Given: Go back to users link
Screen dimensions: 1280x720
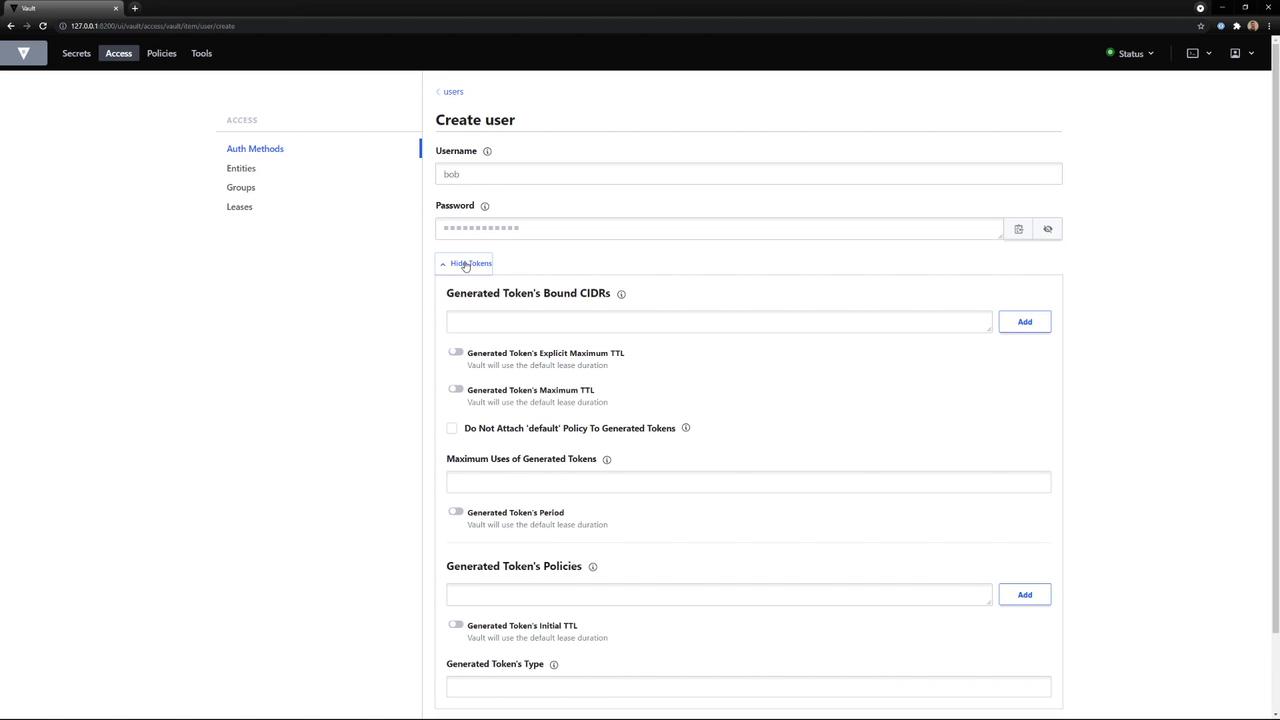Looking at the screenshot, I should 452,92.
